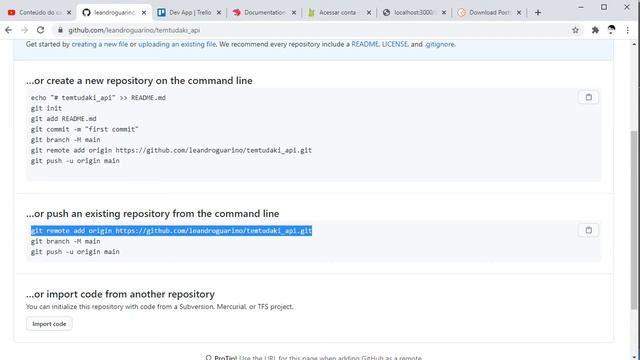Go back to the previous page
The image size is (640, 360).
pyautogui.click(x=9, y=30)
